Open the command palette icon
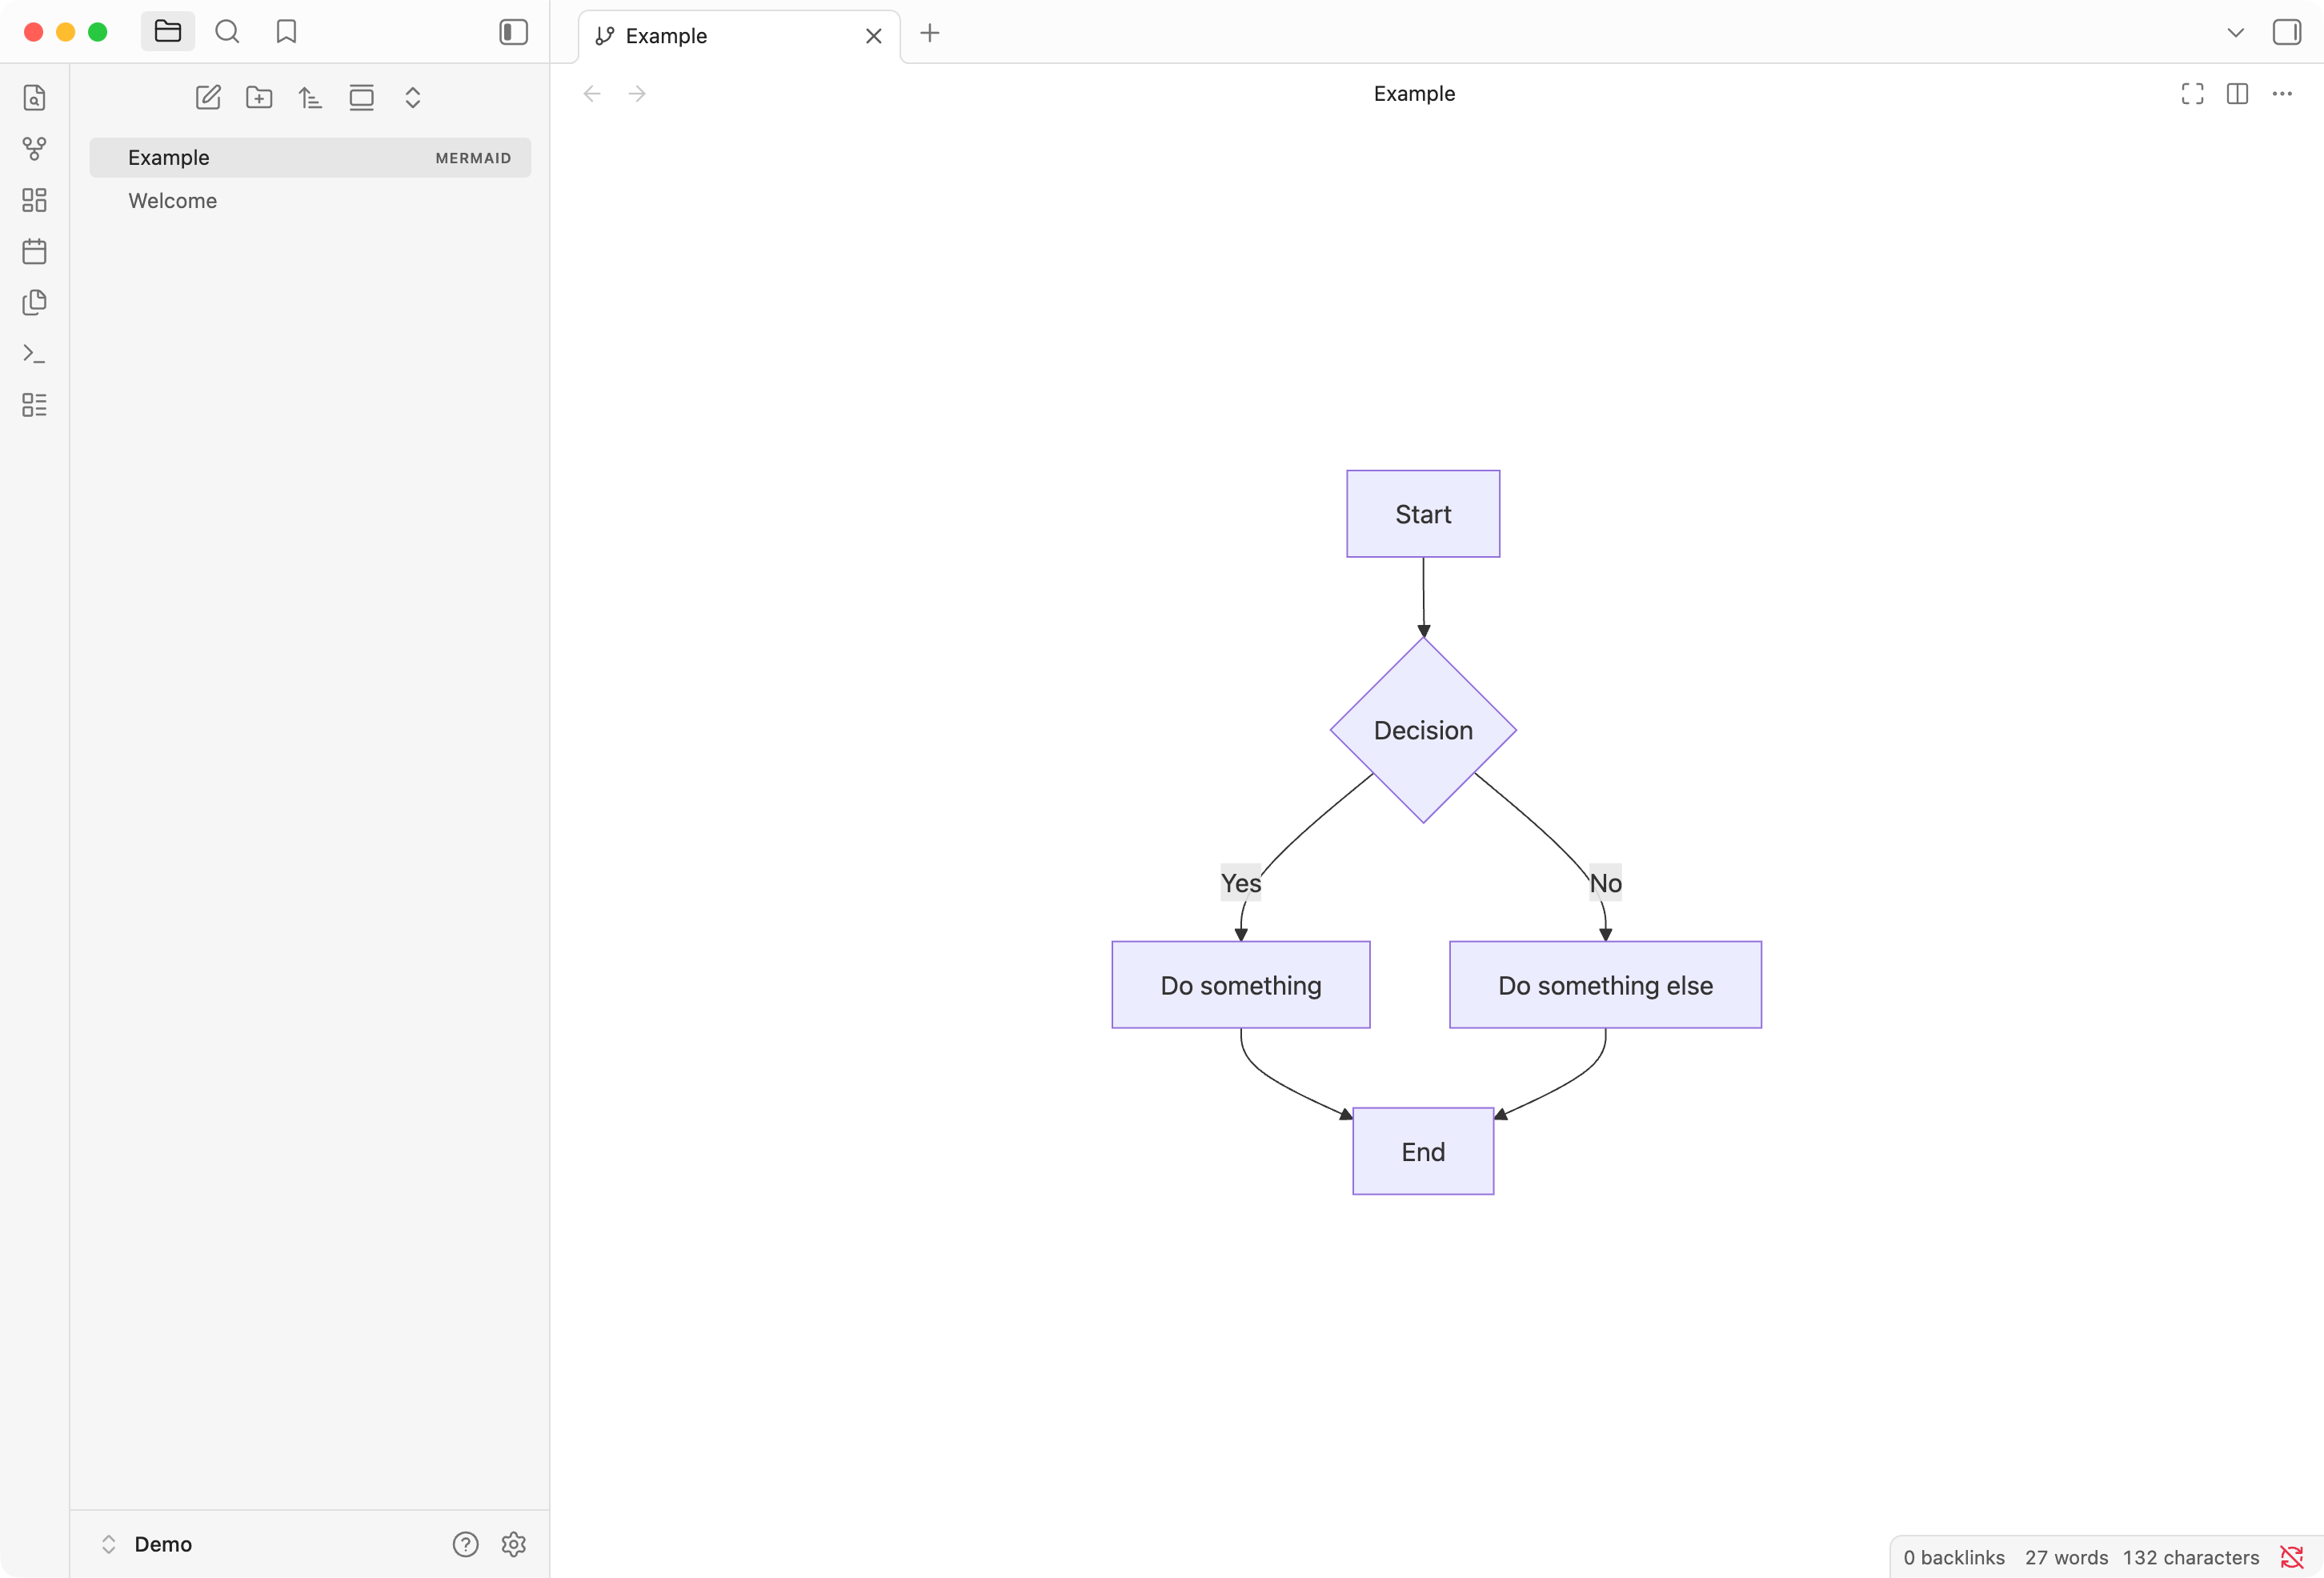 pos(34,354)
